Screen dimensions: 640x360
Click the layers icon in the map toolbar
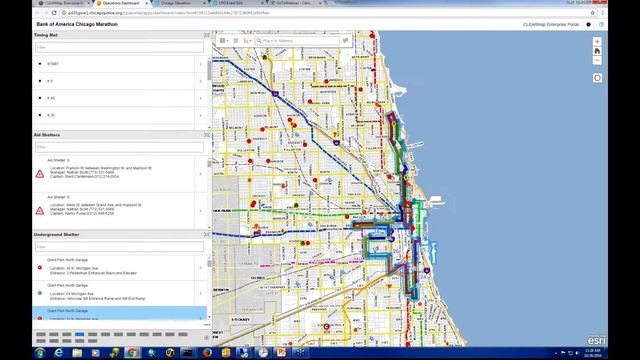pos(236,40)
